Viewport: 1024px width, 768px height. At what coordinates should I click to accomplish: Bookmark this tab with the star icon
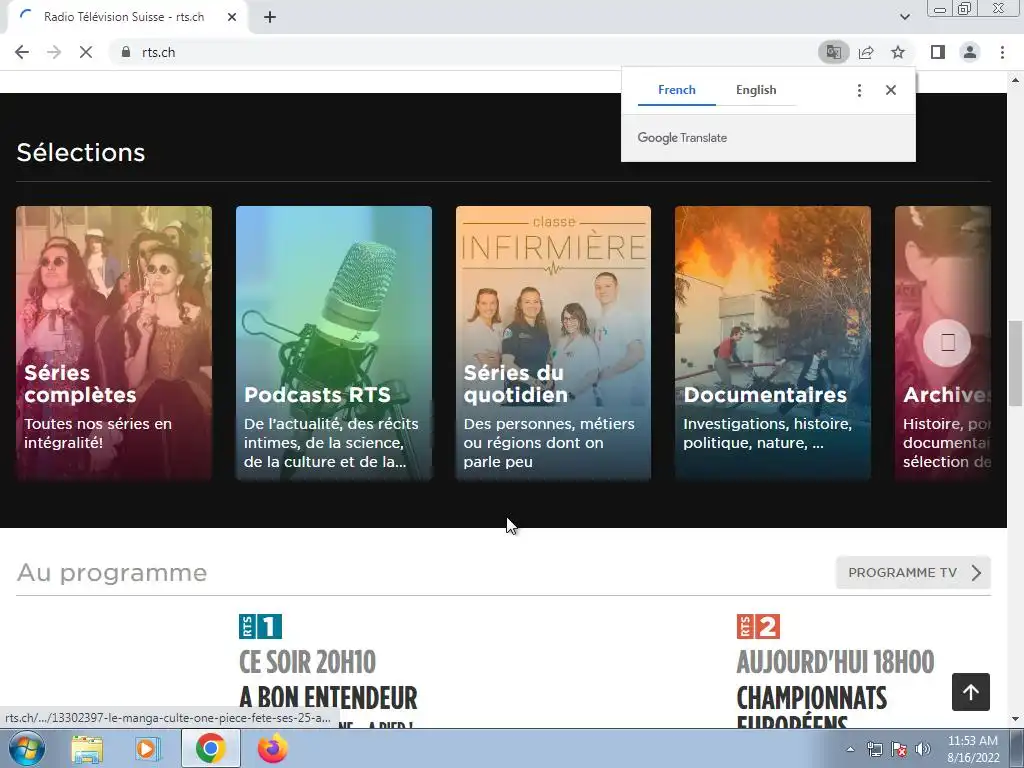tap(898, 52)
